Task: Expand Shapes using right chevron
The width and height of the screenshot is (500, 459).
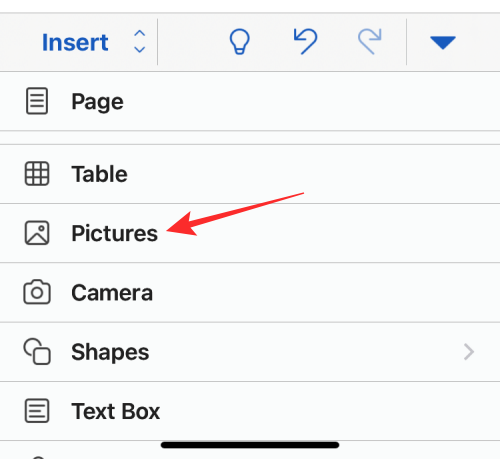Action: pyautogui.click(x=469, y=352)
